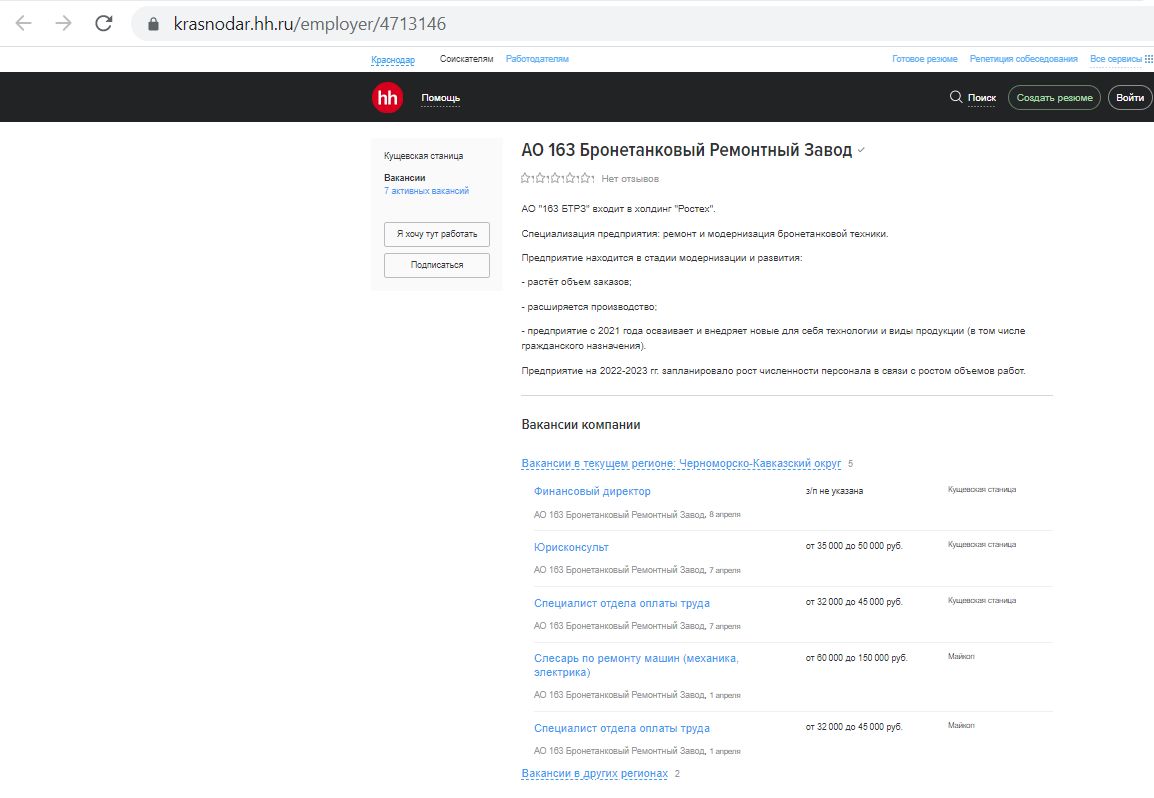Click the padlock site info icon
The image size is (1154, 798).
154,24
